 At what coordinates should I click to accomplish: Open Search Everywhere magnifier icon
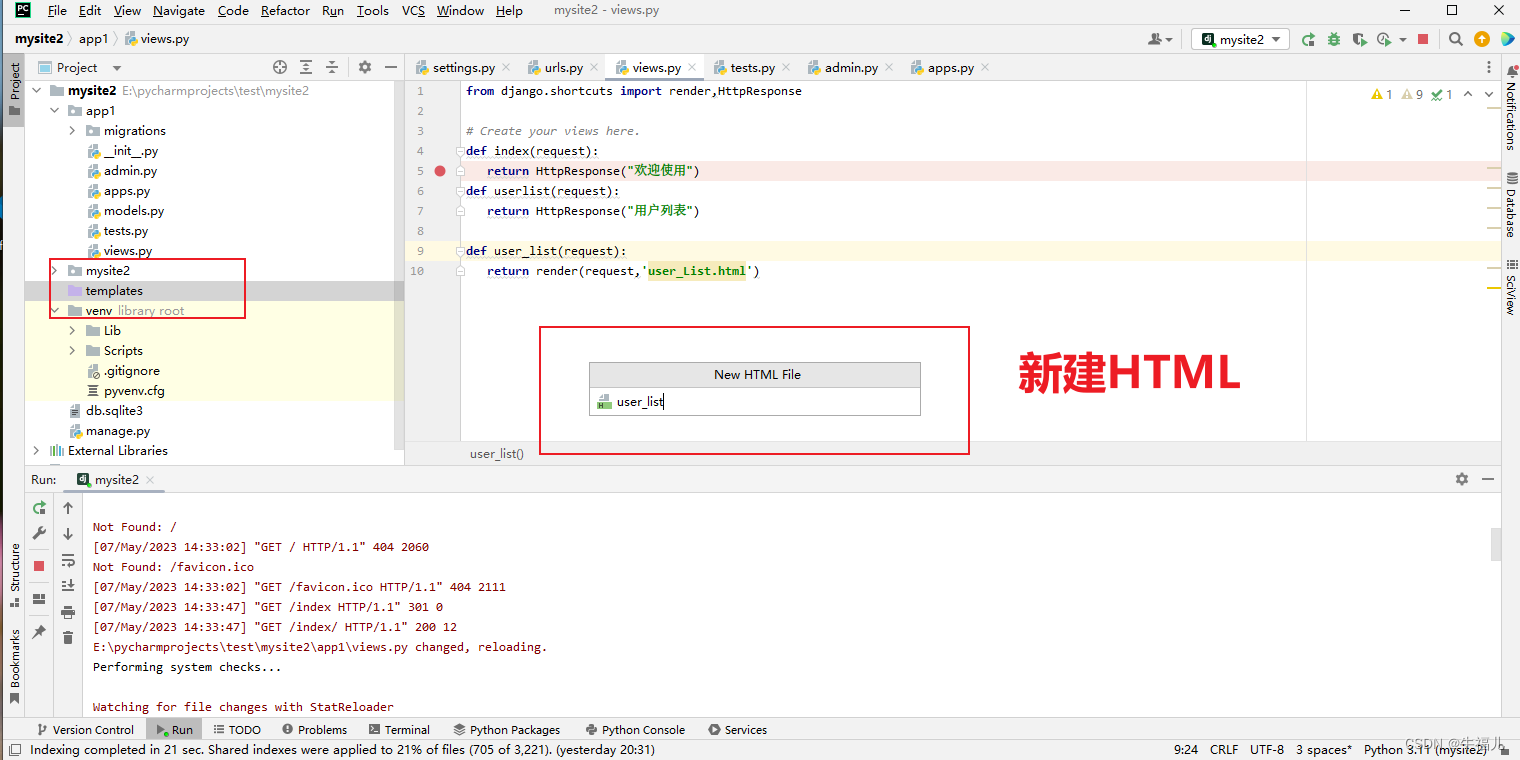[1456, 39]
